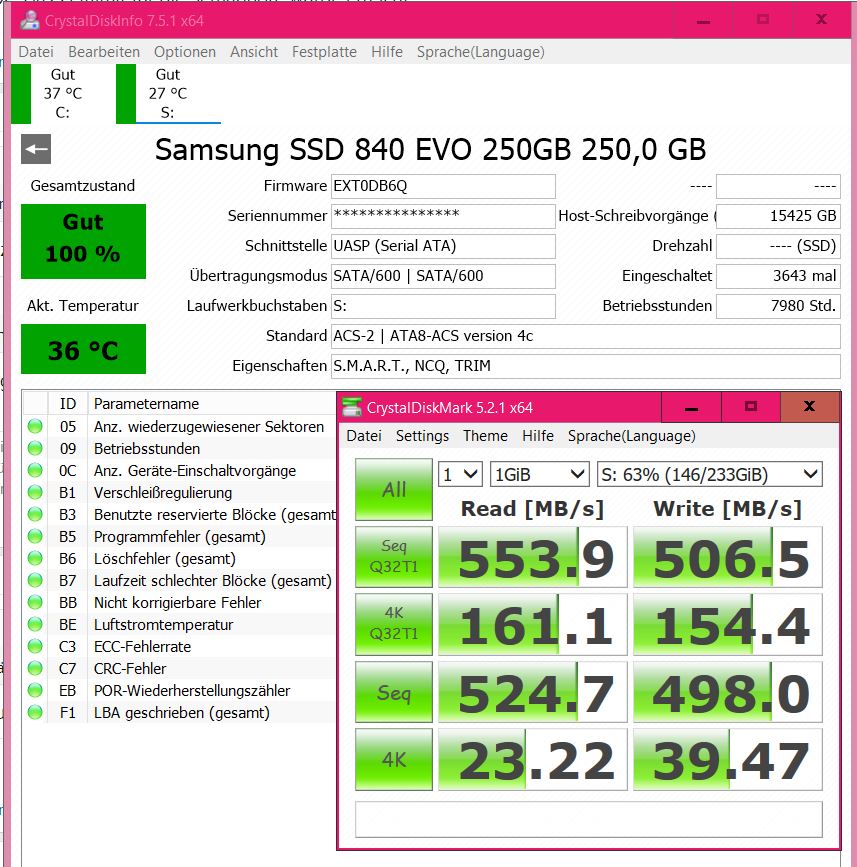Open Hilfe menu in CrystalDiskMark

click(537, 436)
